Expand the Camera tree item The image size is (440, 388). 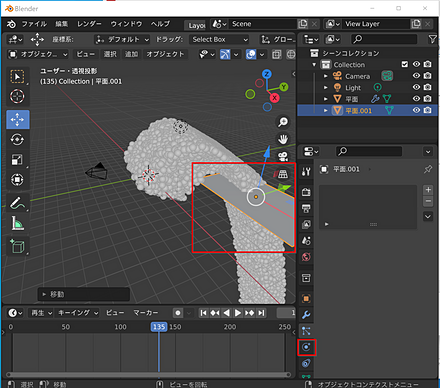(x=326, y=76)
